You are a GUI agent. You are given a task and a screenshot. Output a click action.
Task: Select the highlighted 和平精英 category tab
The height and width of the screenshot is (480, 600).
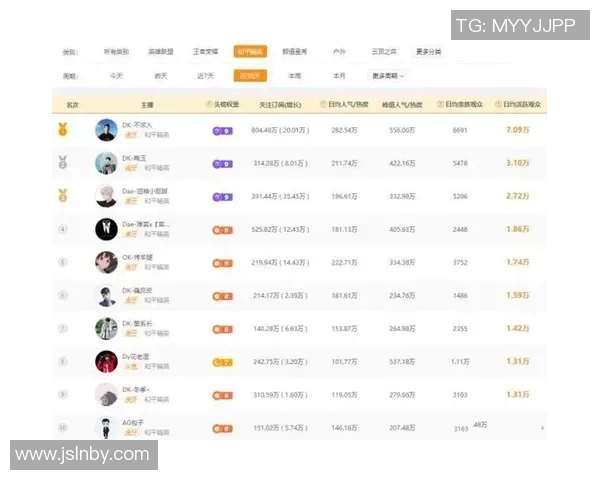(250, 51)
